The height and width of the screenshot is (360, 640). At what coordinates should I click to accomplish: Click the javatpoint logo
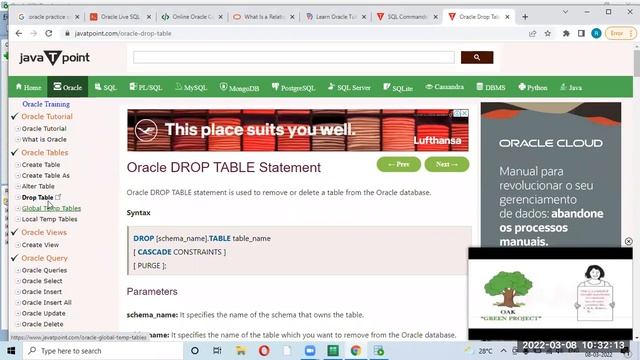pos(54,58)
